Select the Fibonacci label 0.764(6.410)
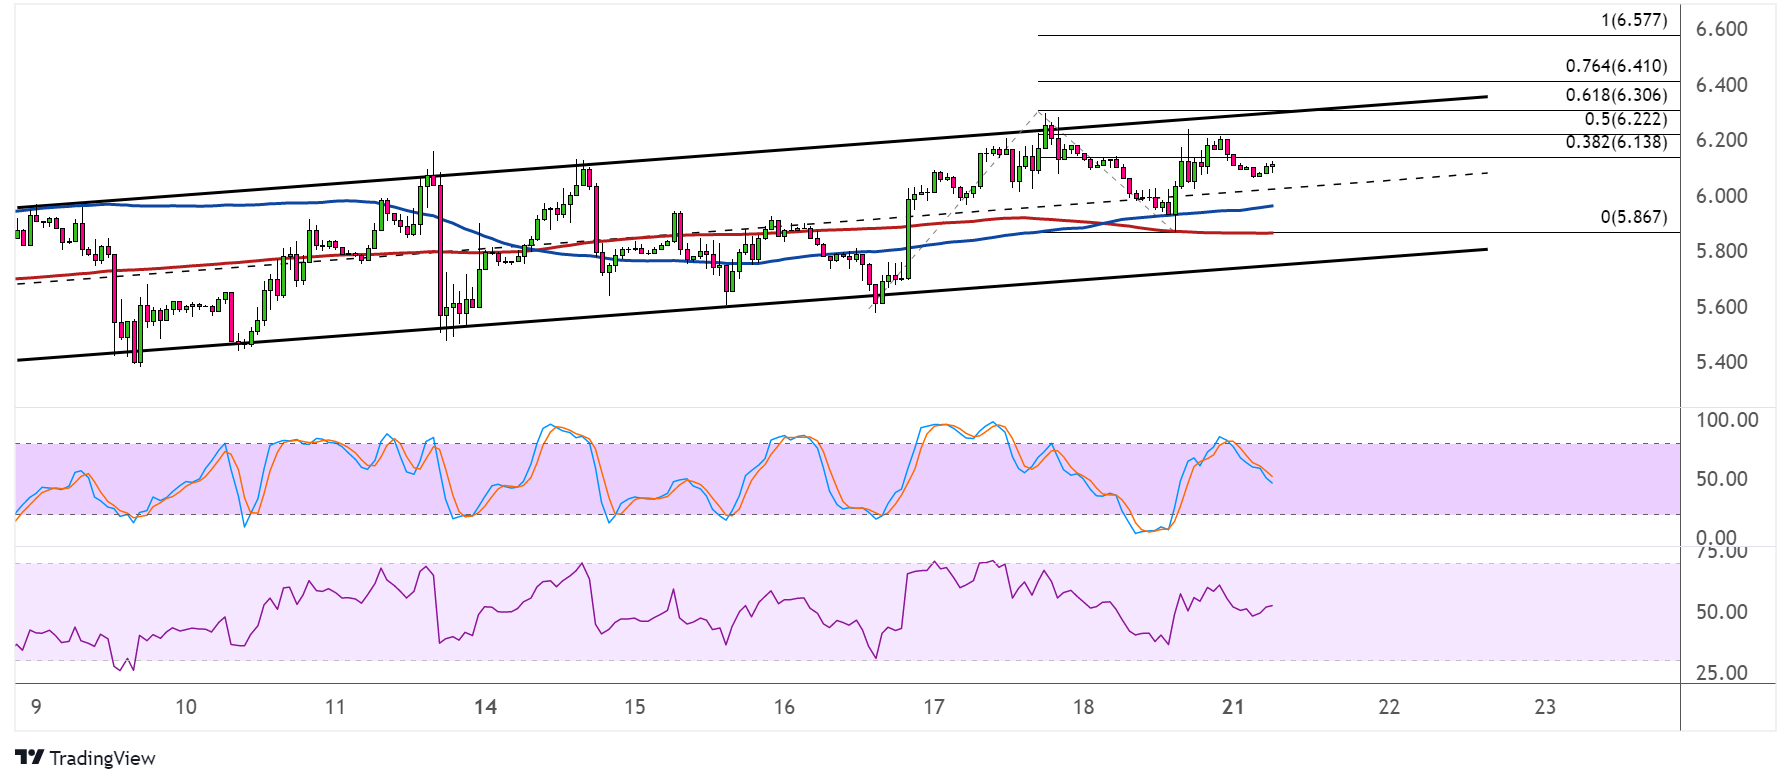This screenshot has height=784, width=1791. tap(1616, 66)
